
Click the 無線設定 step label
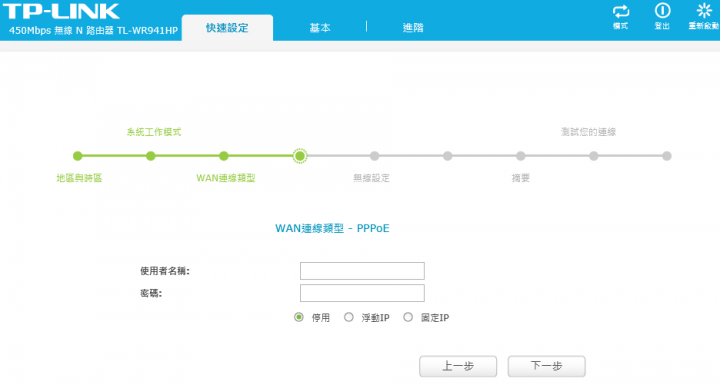(x=371, y=178)
